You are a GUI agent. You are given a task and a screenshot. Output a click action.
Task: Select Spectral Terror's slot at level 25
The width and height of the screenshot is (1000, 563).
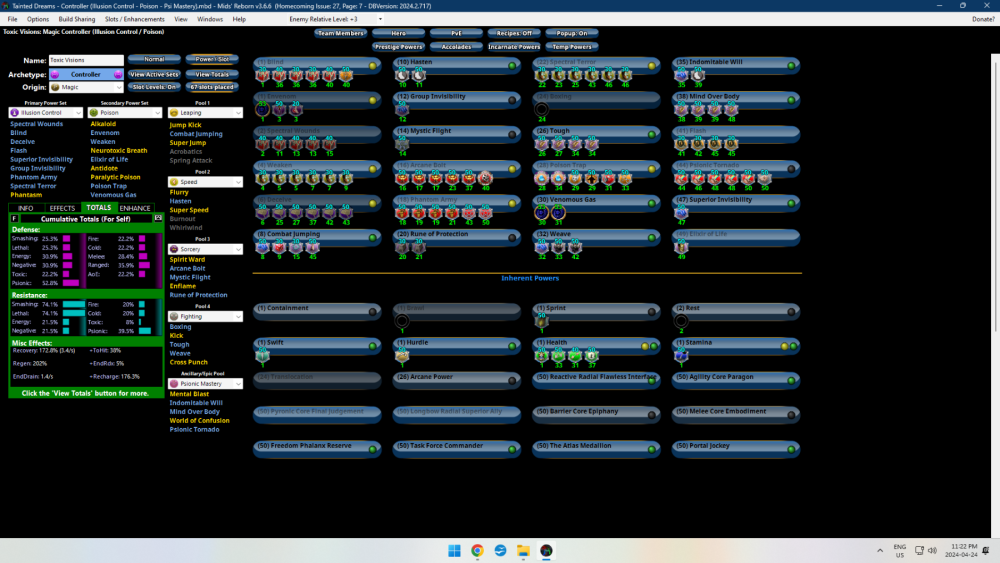575,76
